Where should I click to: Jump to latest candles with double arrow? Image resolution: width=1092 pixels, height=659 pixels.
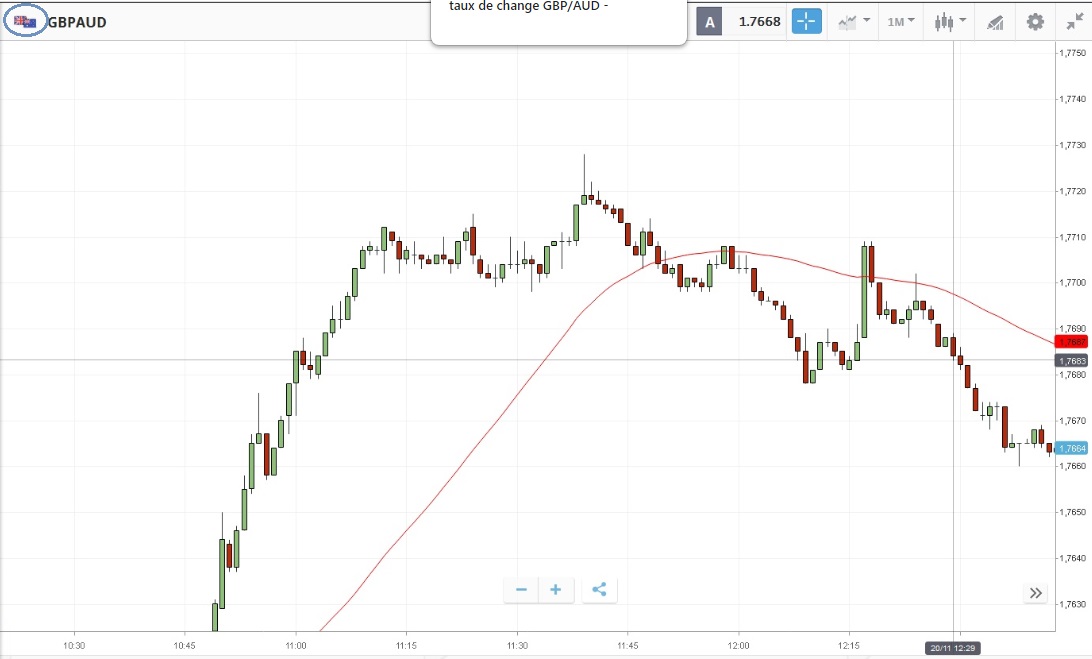point(1035,594)
